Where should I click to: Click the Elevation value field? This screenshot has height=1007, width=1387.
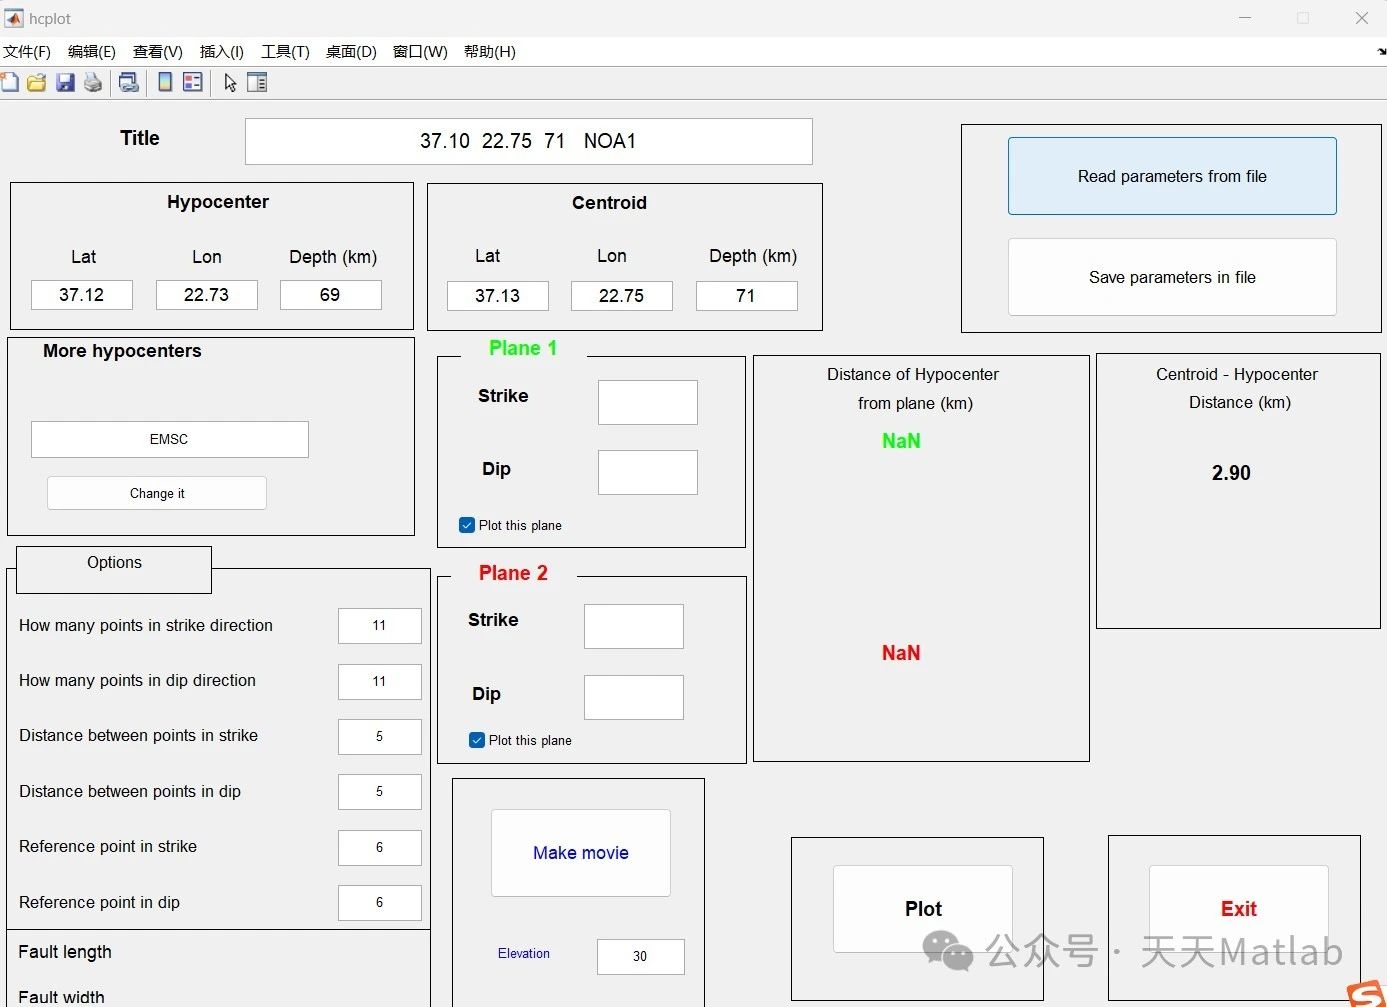[x=641, y=957]
